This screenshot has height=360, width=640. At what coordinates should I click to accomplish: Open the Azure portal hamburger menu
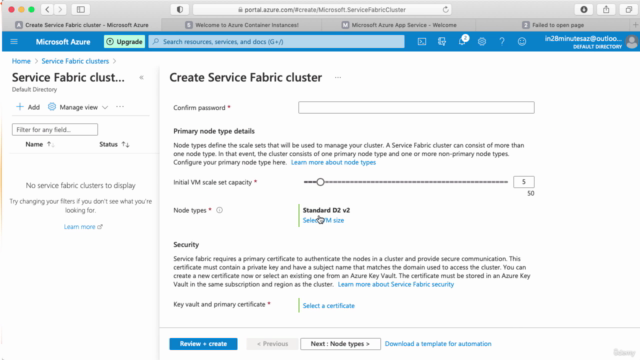[14, 42]
